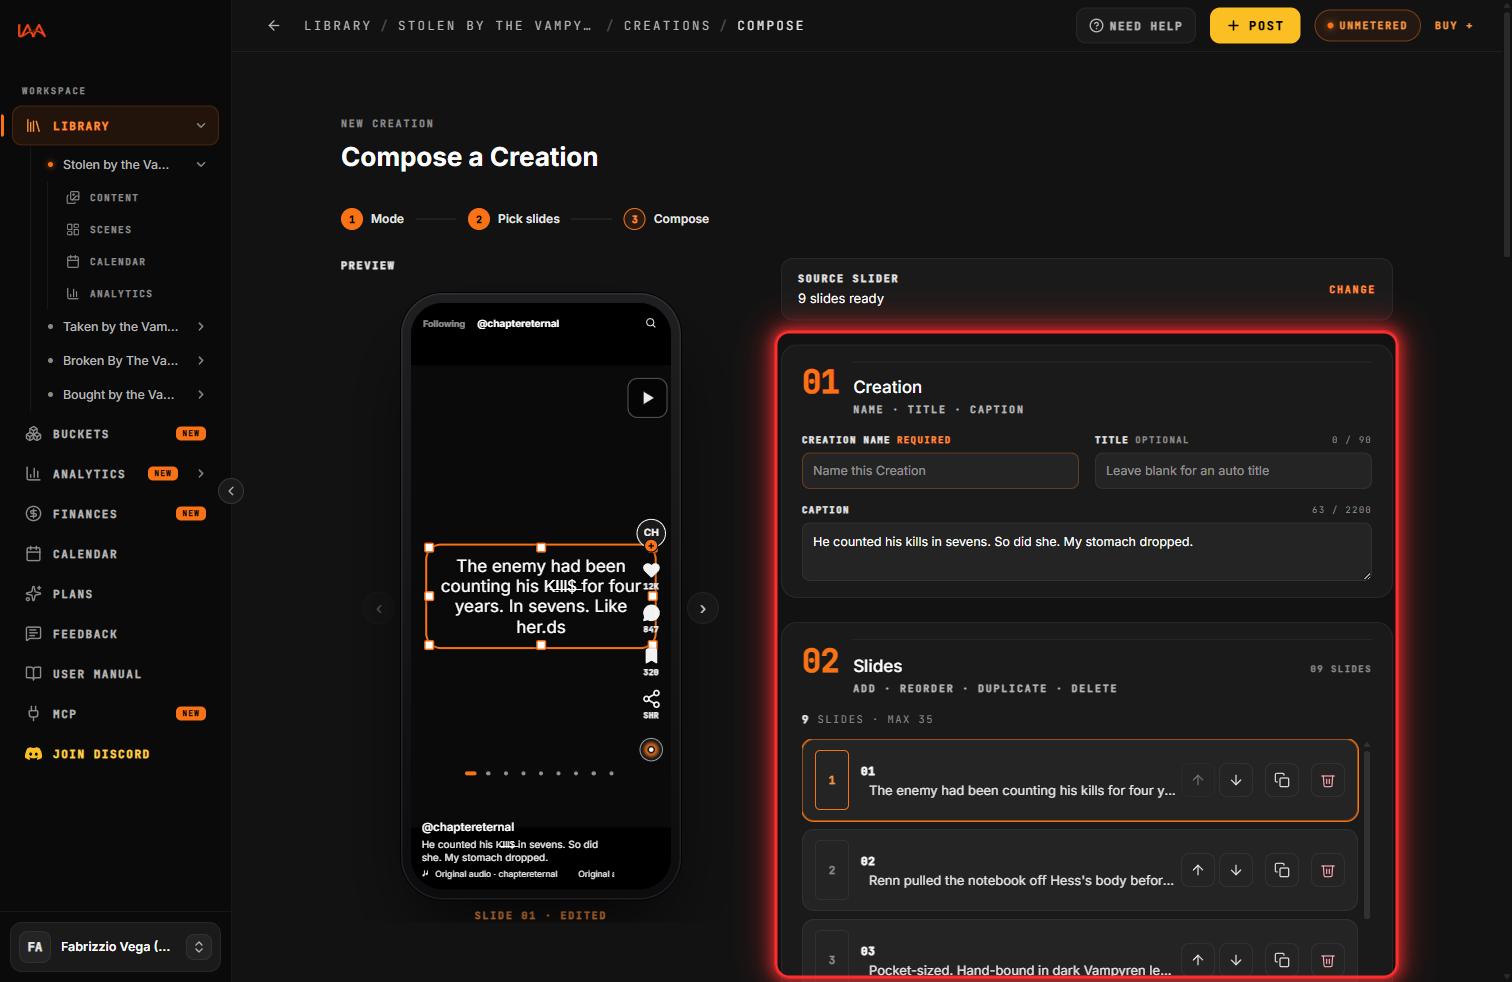Duplicate slide 02
This screenshot has height=982, width=1512.
pos(1282,871)
